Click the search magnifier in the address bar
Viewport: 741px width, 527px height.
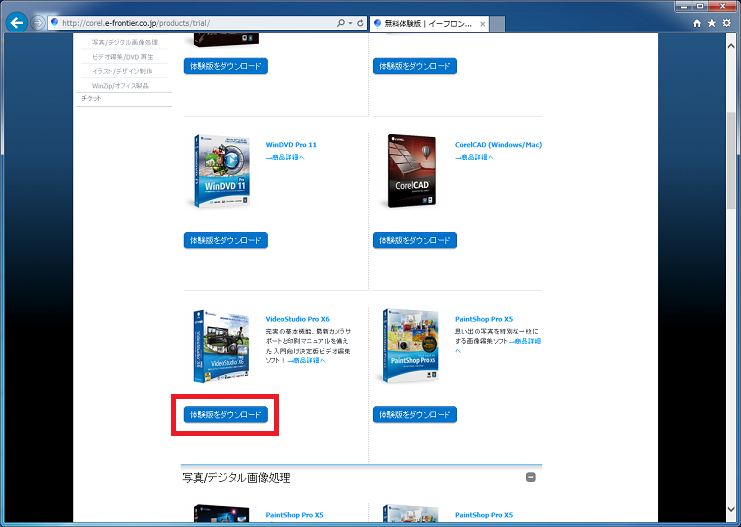point(340,23)
